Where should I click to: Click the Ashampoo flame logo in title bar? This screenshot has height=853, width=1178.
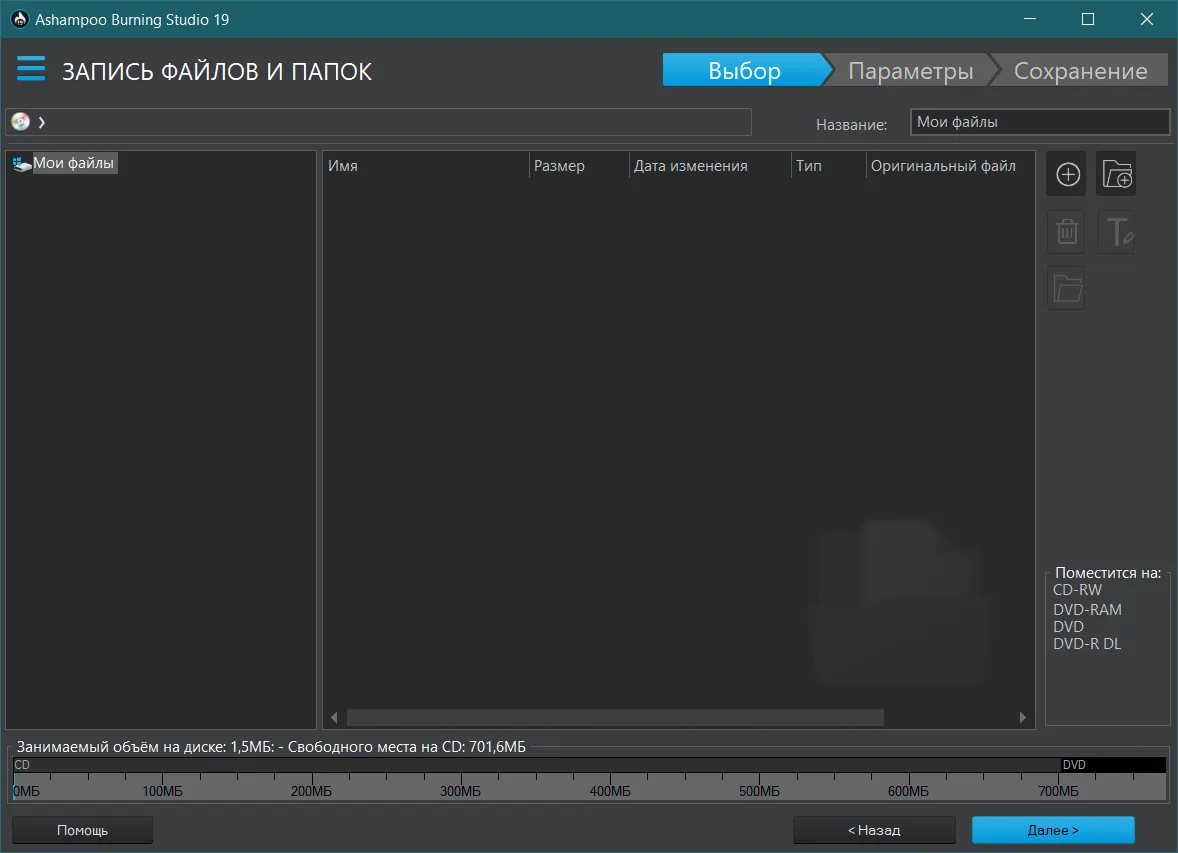pyautogui.click(x=20, y=19)
